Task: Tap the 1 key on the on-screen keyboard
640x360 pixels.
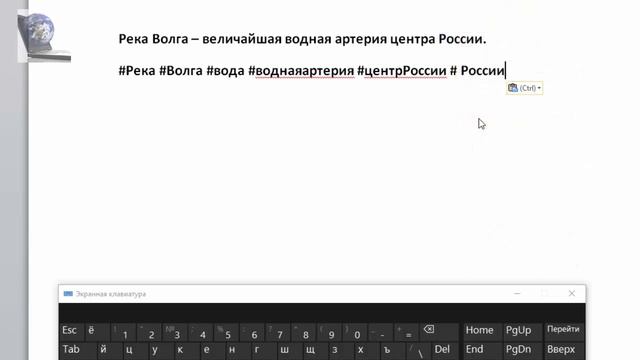Action: point(123,332)
